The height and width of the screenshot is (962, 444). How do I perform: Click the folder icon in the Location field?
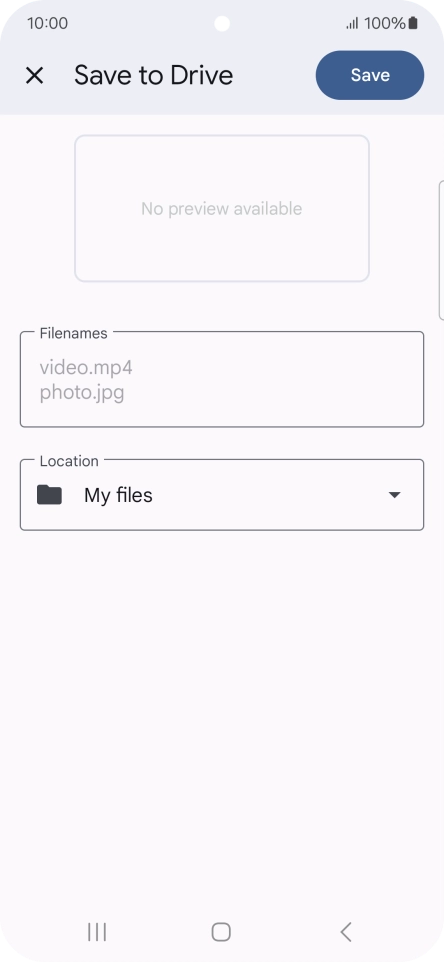tap(50, 494)
